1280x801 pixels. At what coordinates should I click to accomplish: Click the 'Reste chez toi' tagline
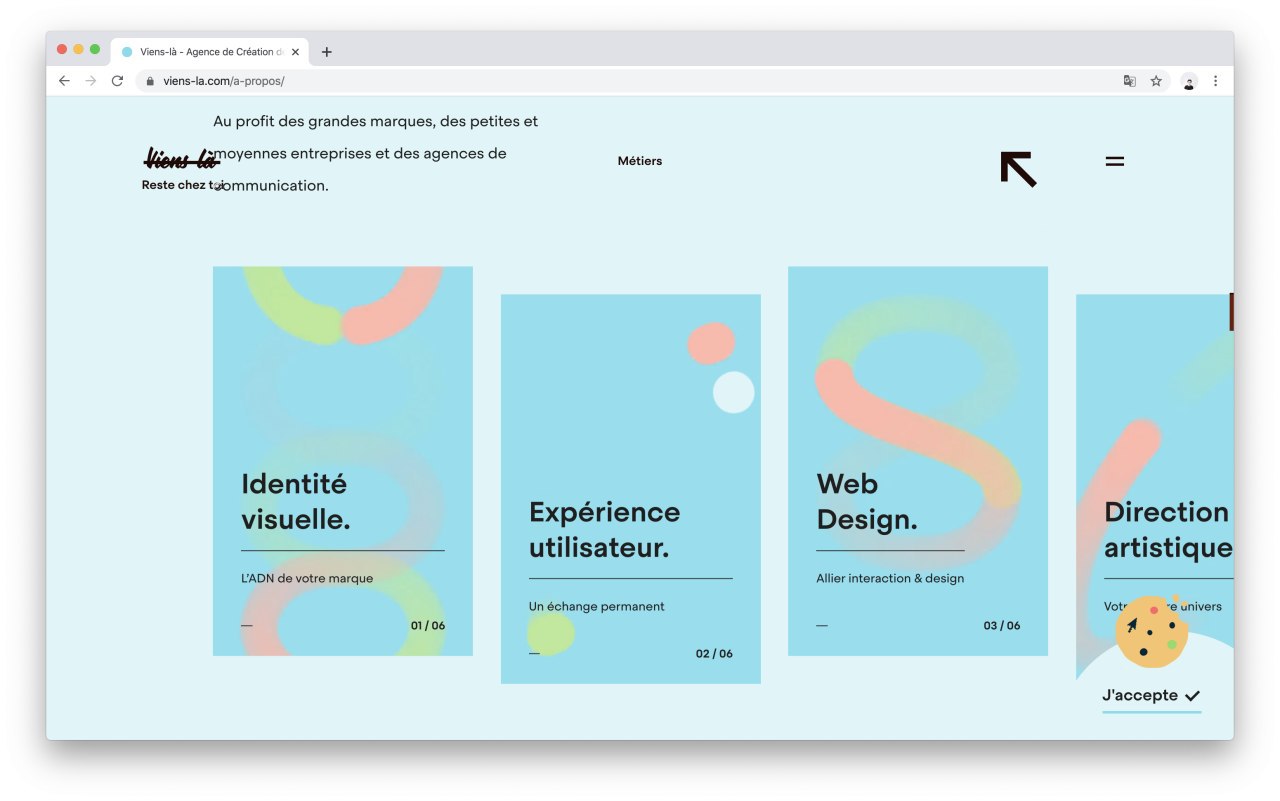(183, 185)
